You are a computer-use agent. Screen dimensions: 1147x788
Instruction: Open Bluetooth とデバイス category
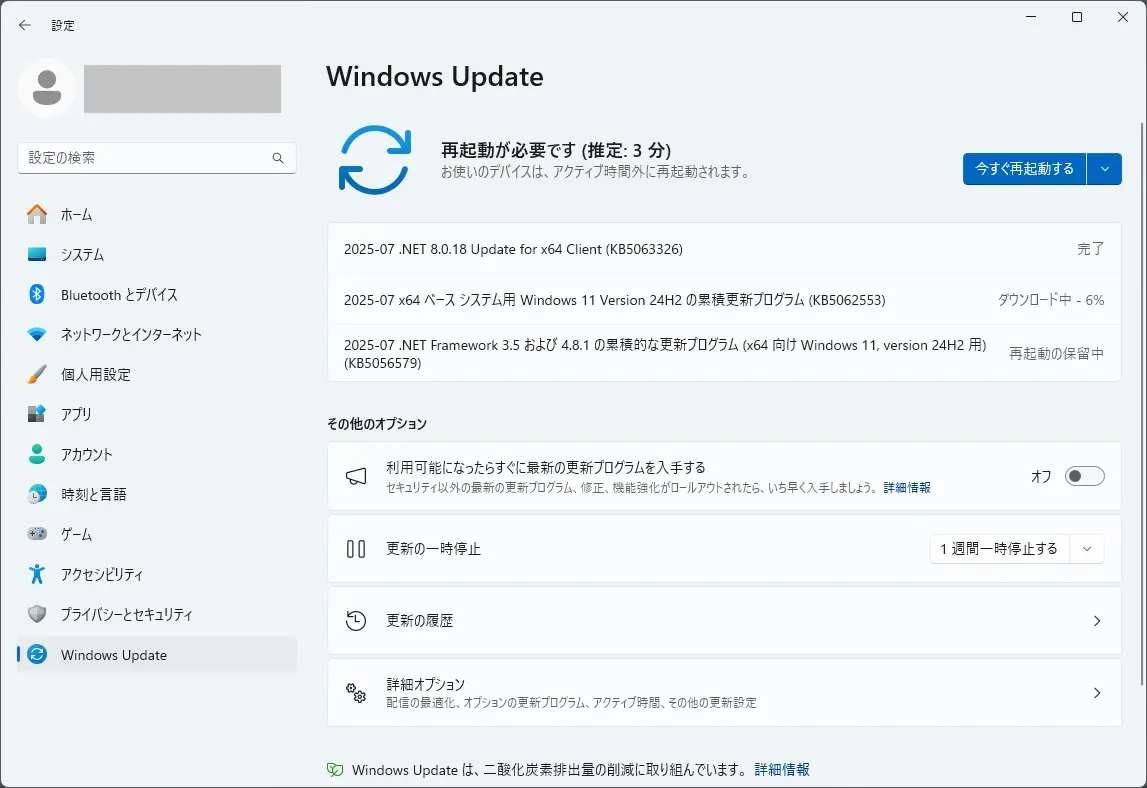(x=157, y=294)
